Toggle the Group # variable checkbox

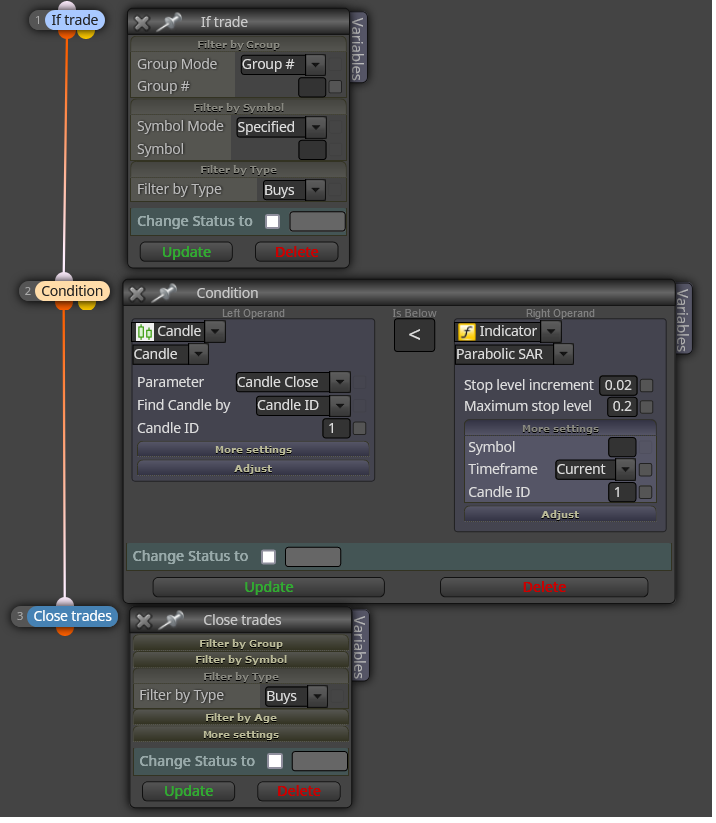[336, 88]
